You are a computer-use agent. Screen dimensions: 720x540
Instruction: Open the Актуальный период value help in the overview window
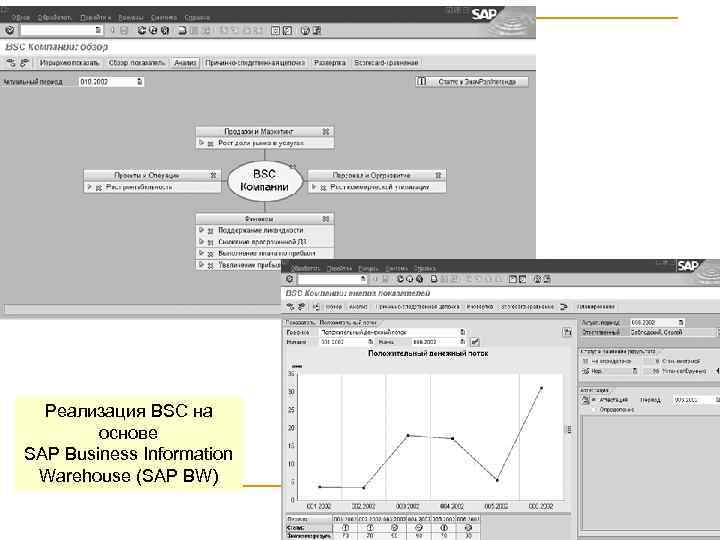pos(140,81)
